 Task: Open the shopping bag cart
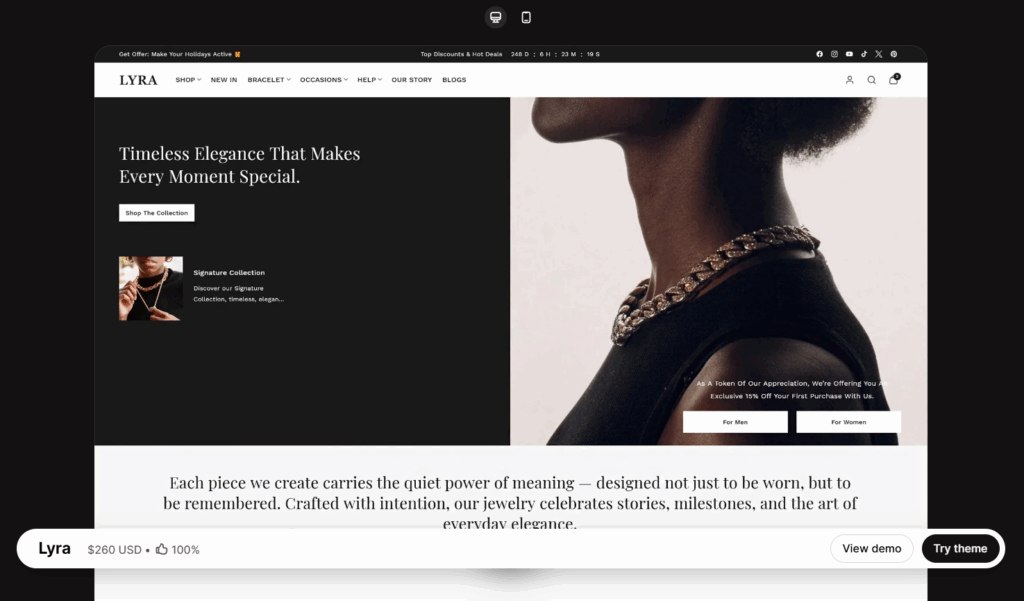pyautogui.click(x=894, y=80)
